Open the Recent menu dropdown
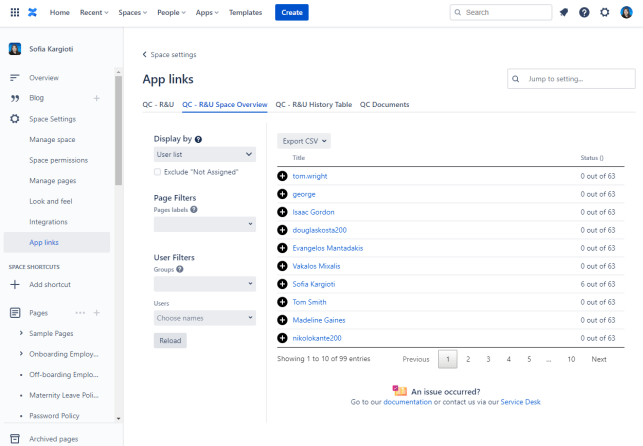 tap(94, 12)
